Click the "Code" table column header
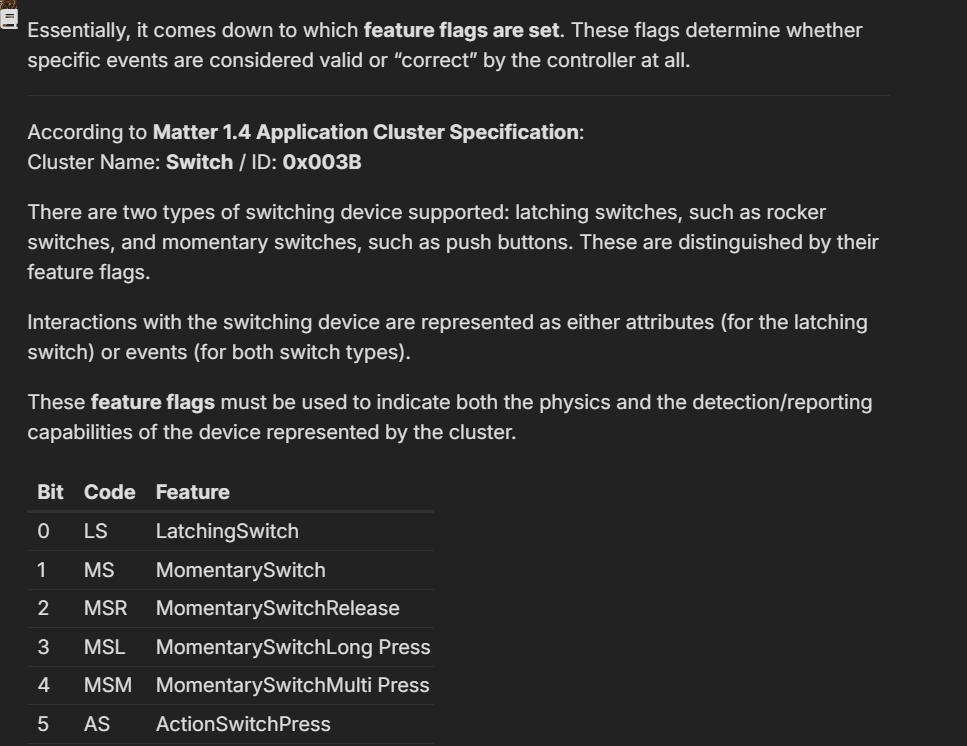 pos(109,492)
